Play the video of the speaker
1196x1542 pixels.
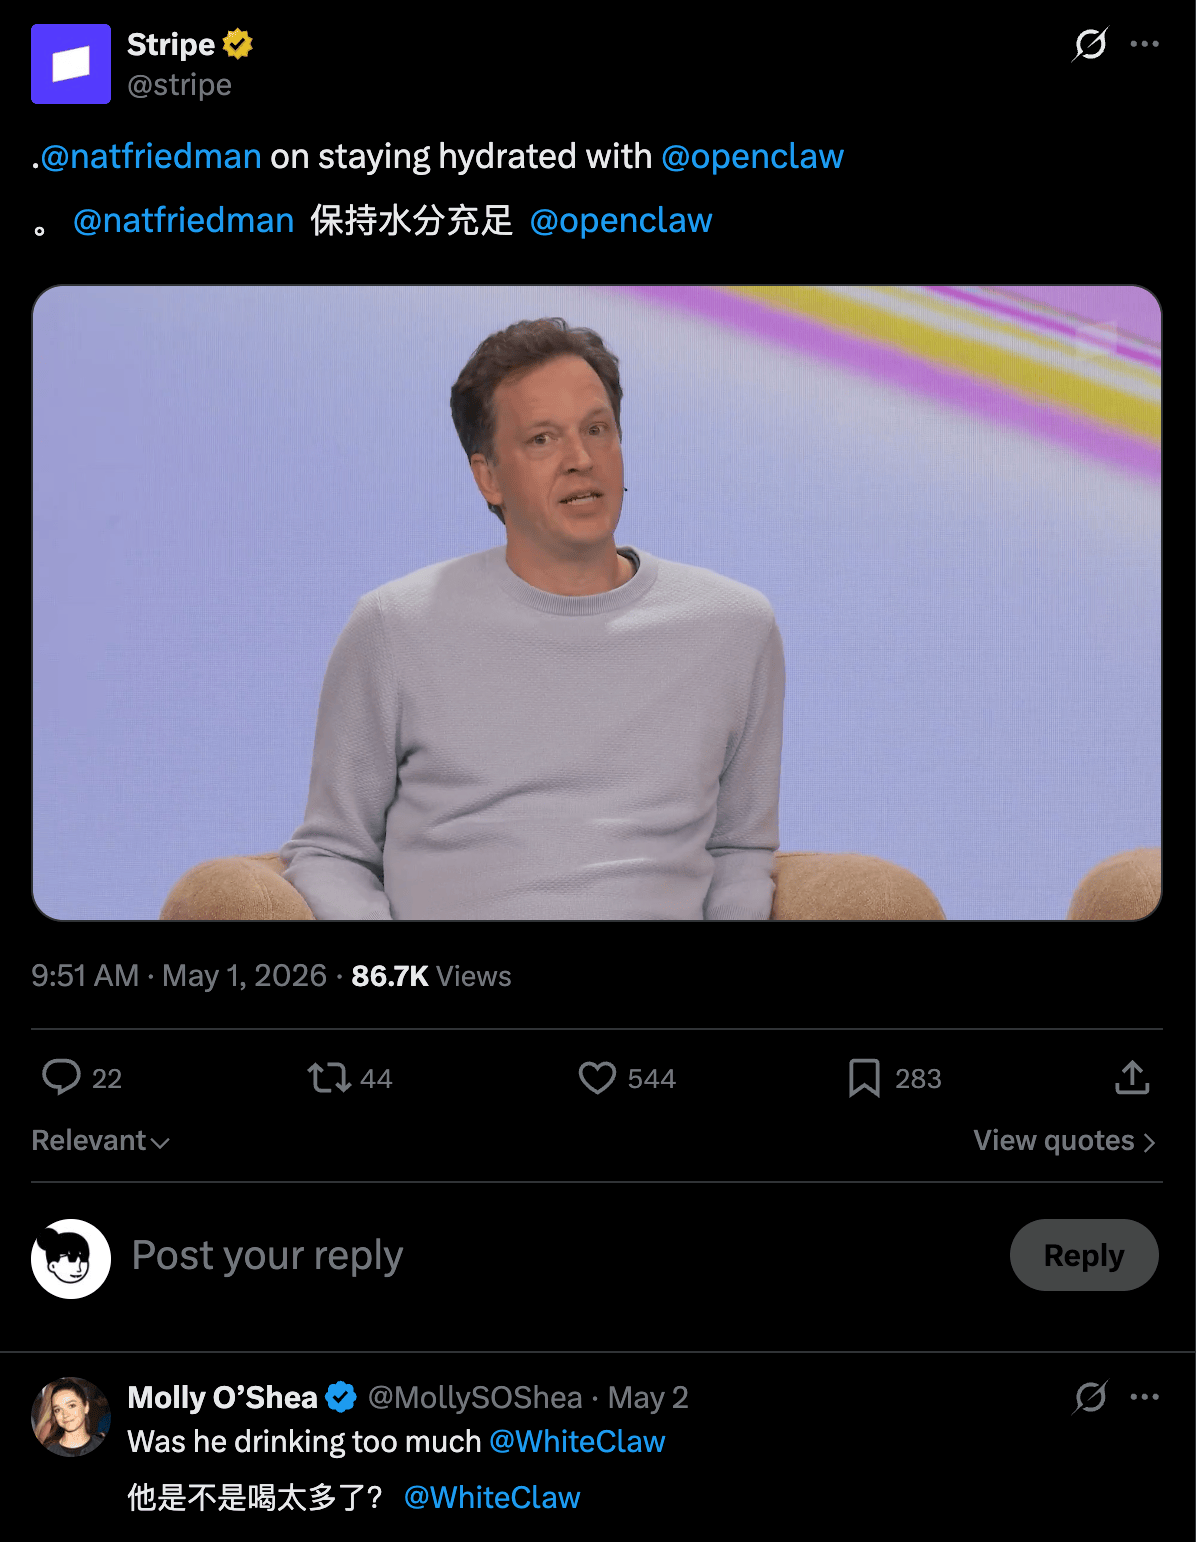[x=597, y=603]
